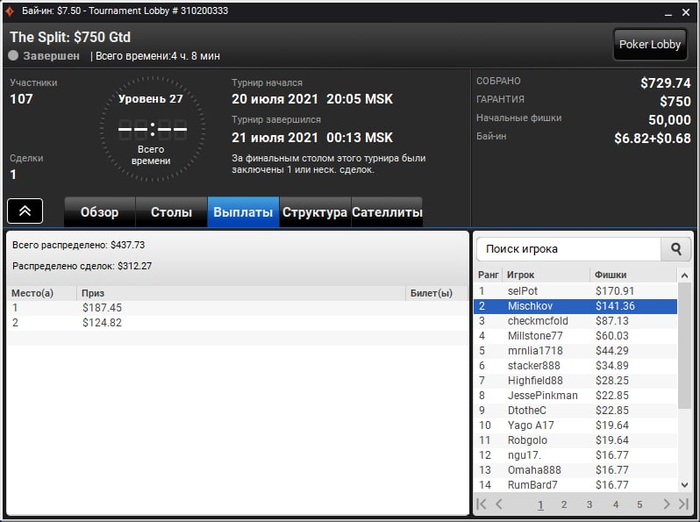Focus the Поиск игрока search field
Screen dimensions: 700x522
point(568,249)
